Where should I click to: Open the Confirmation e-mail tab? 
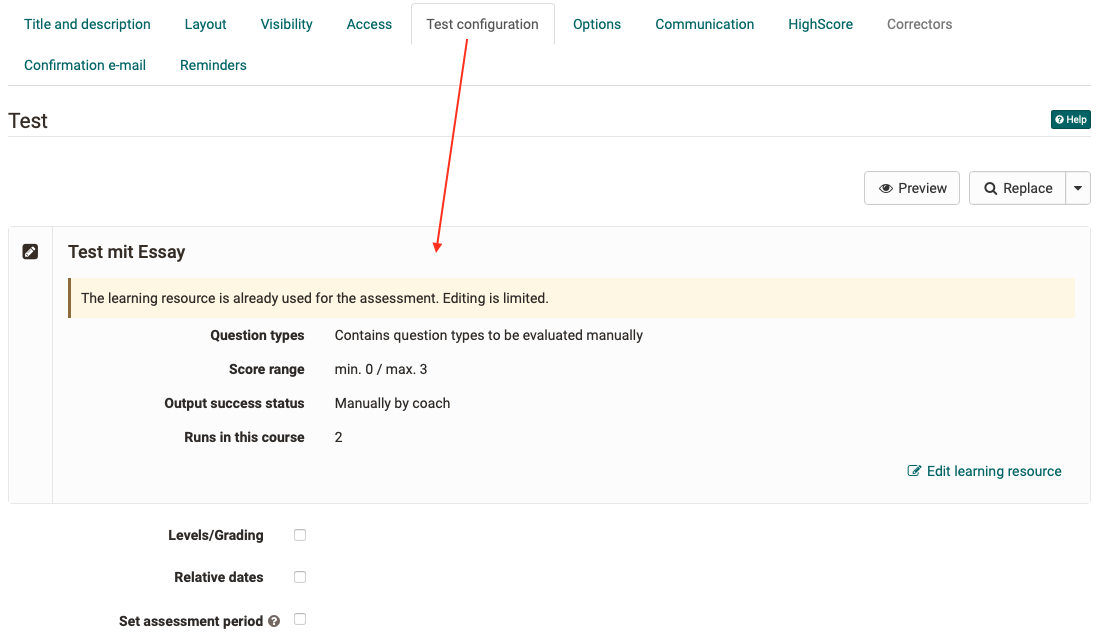[85, 64]
